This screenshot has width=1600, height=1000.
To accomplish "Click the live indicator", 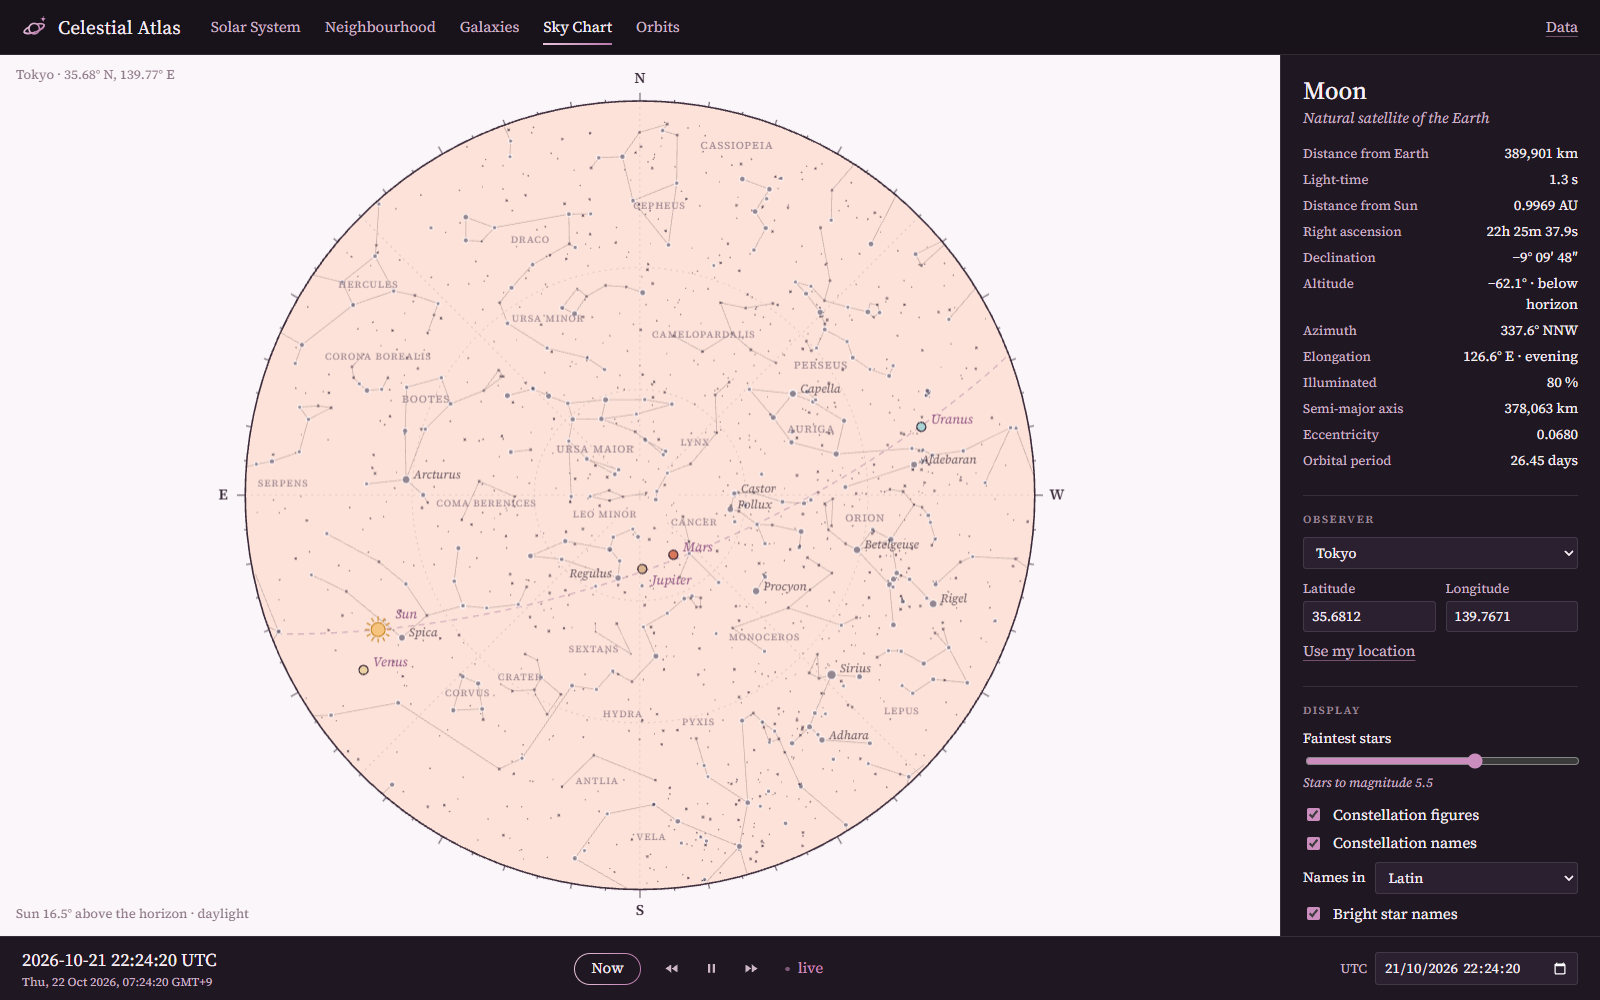I will click(x=804, y=968).
